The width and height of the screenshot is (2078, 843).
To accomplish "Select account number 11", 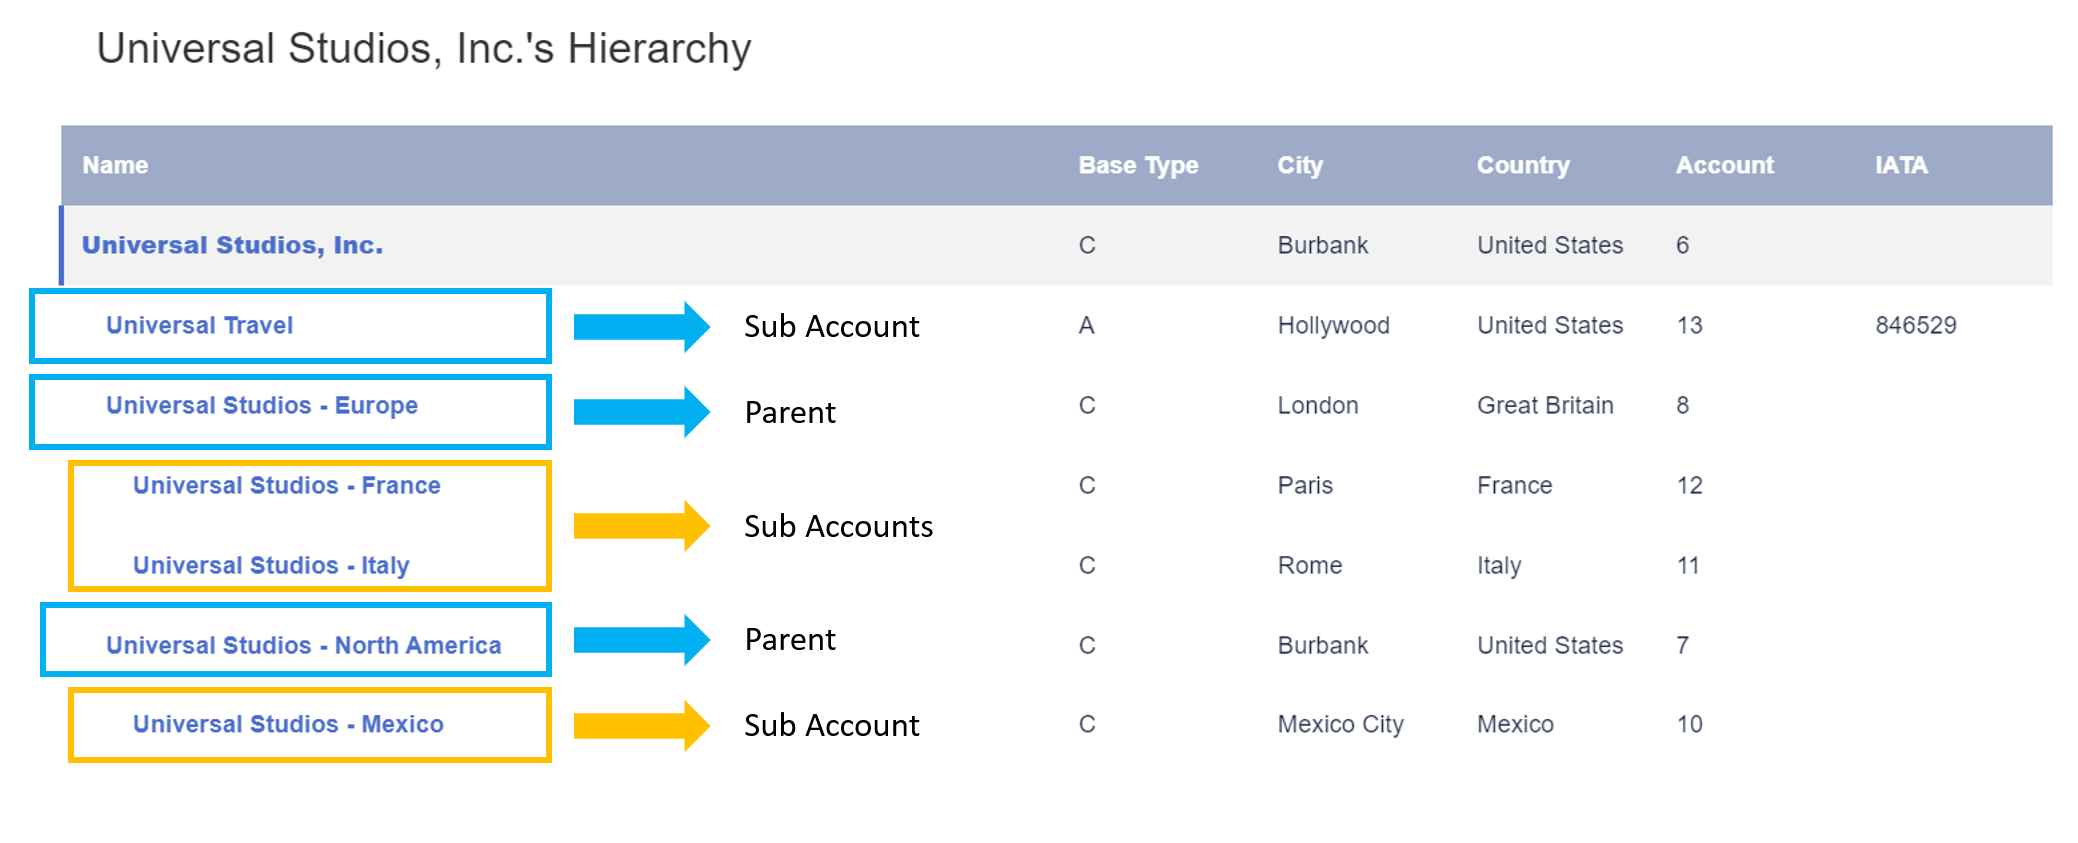I will [1688, 565].
